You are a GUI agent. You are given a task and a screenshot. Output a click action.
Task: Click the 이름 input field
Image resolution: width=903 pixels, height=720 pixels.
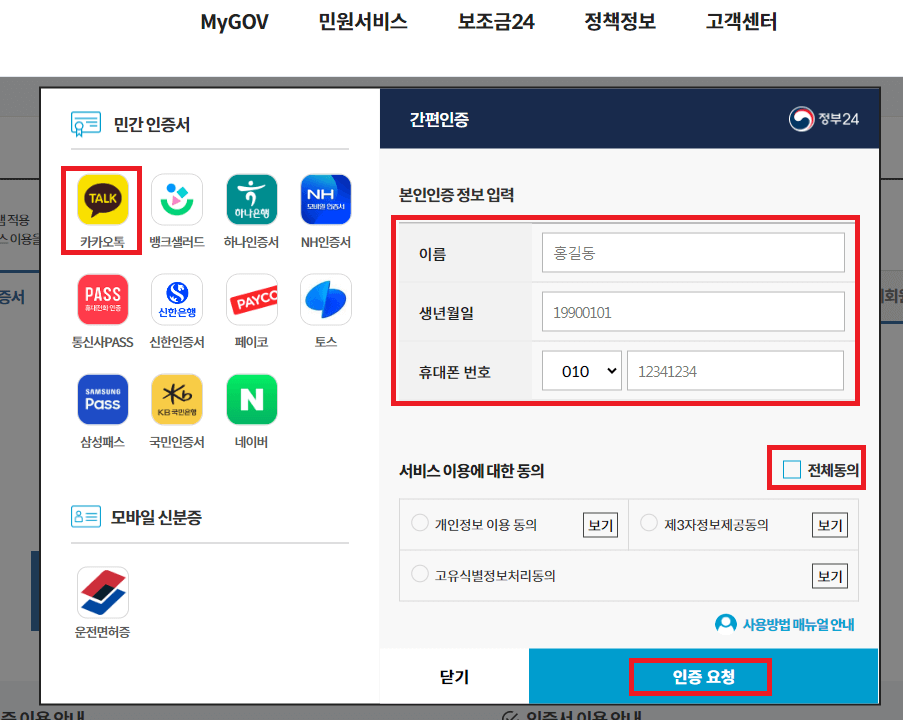(x=692, y=252)
